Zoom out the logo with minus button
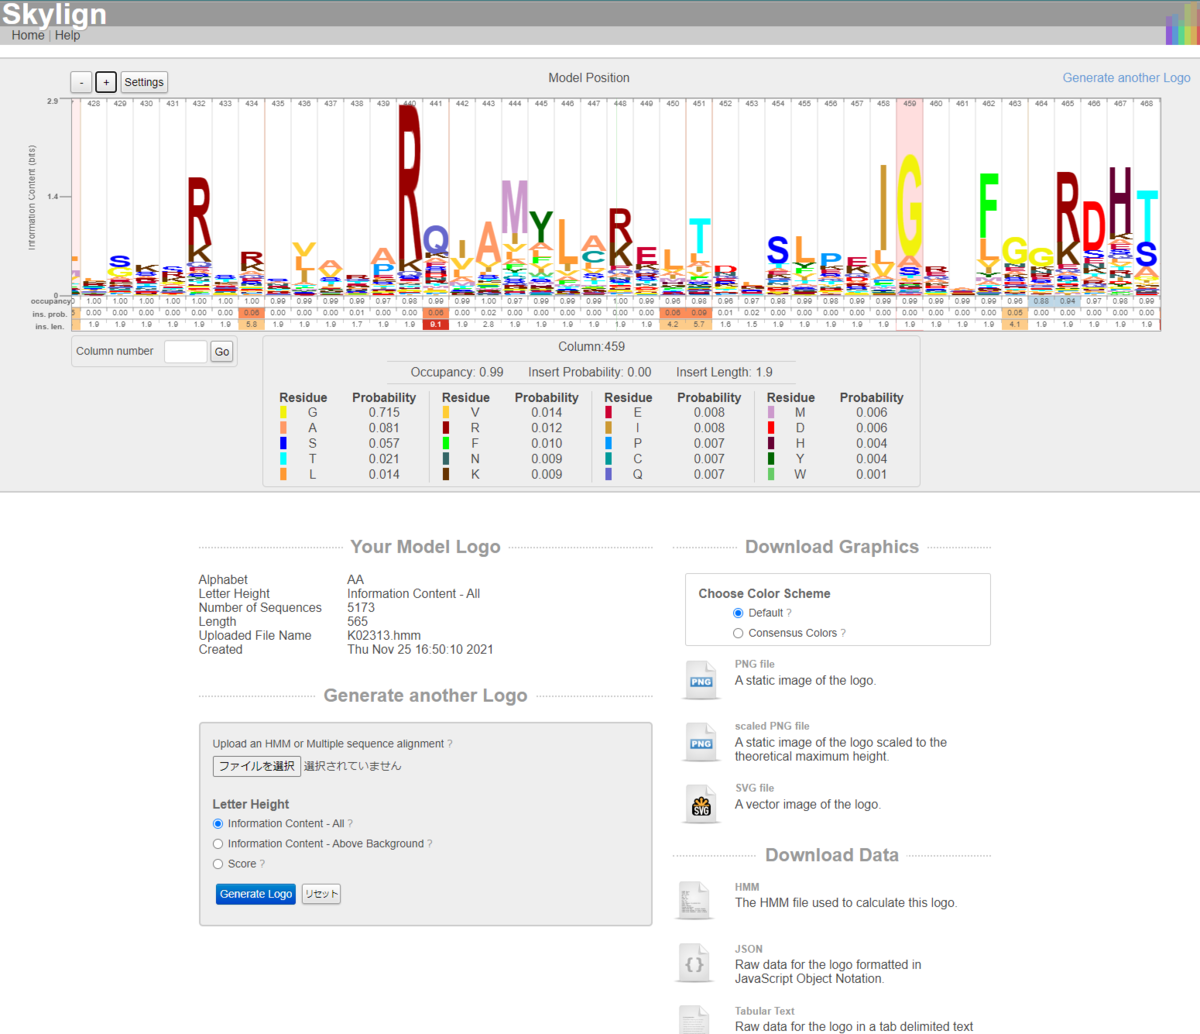The image size is (1200, 1034). [x=82, y=82]
